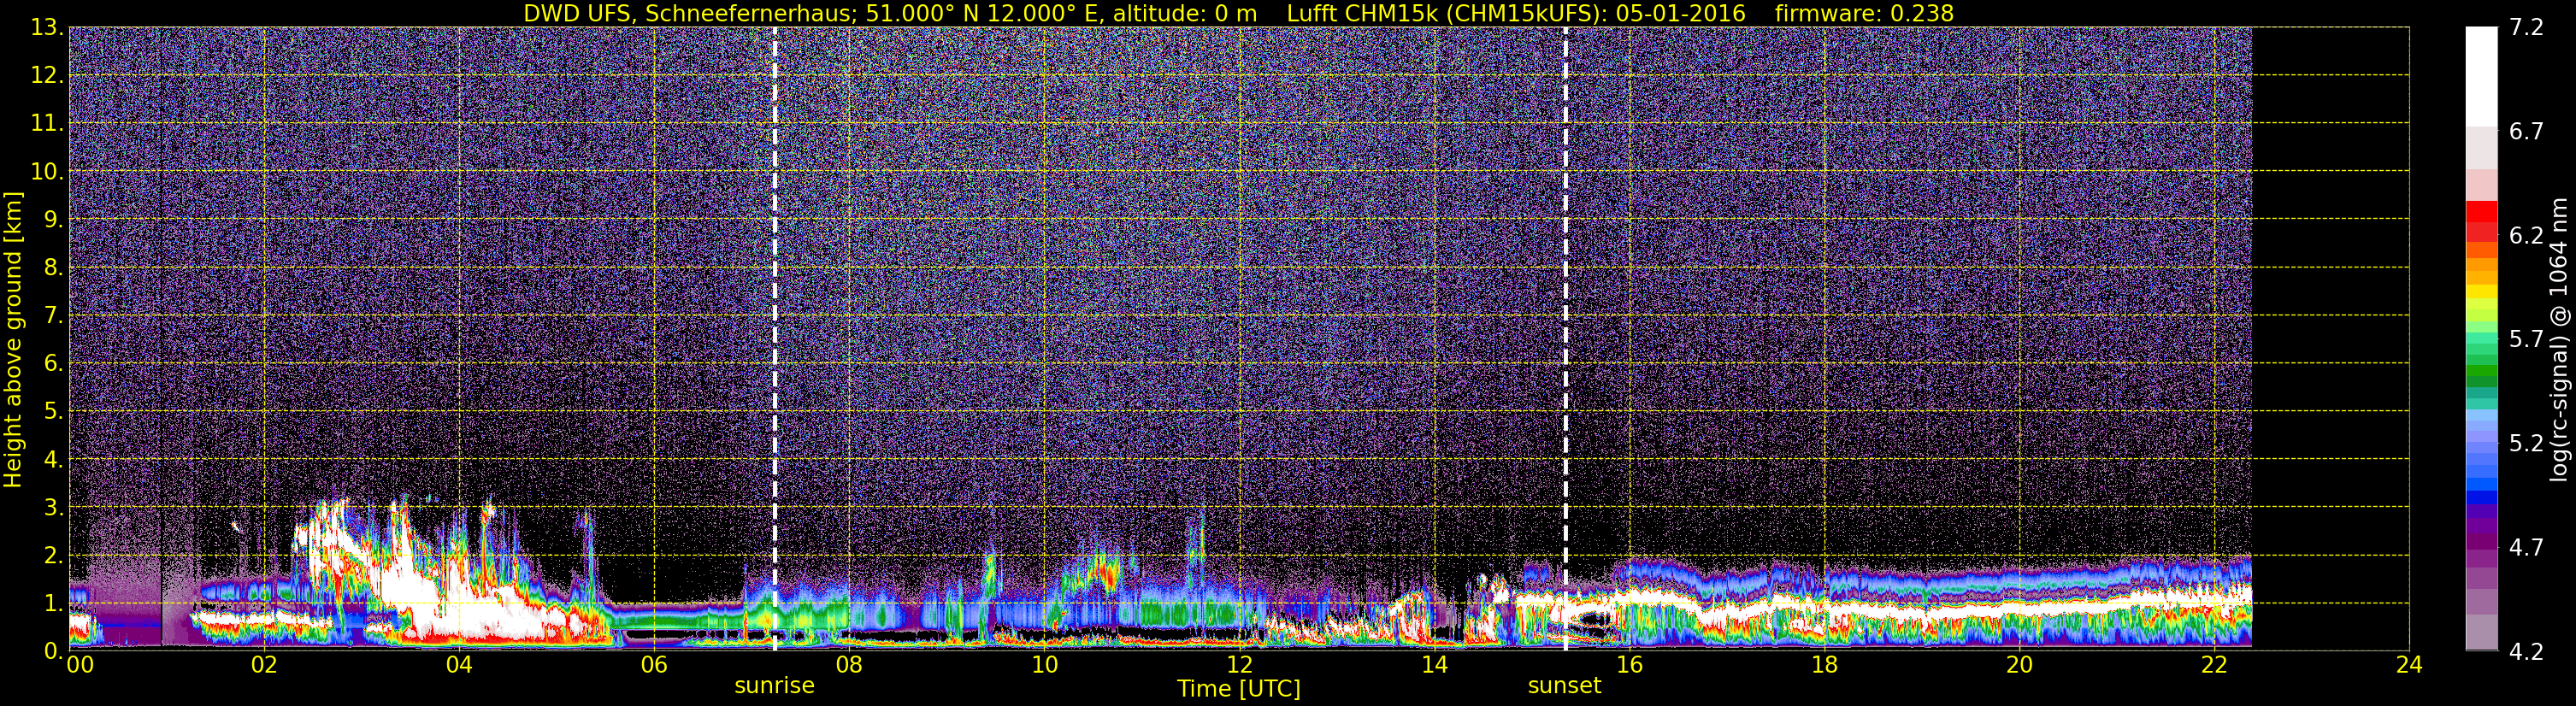Click the time axis tick "02"
This screenshot has width=2576, height=706.
264,666
